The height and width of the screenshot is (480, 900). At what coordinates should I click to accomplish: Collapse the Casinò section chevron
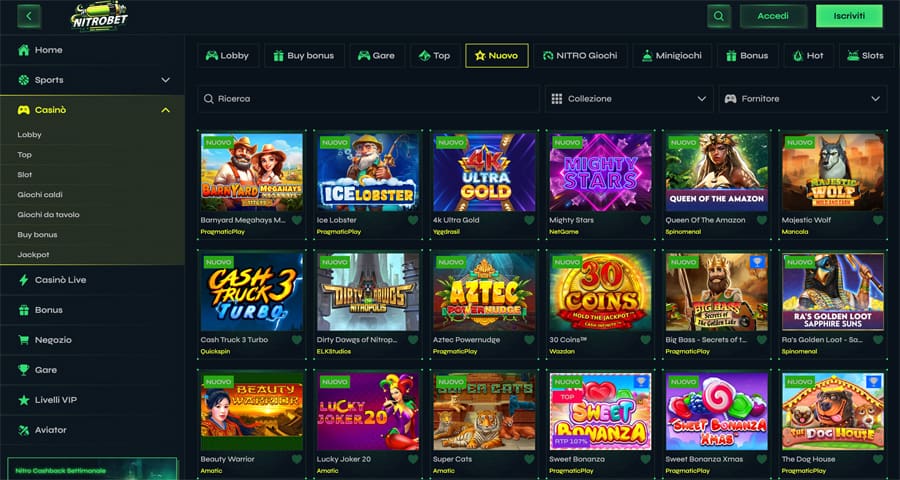[165, 110]
